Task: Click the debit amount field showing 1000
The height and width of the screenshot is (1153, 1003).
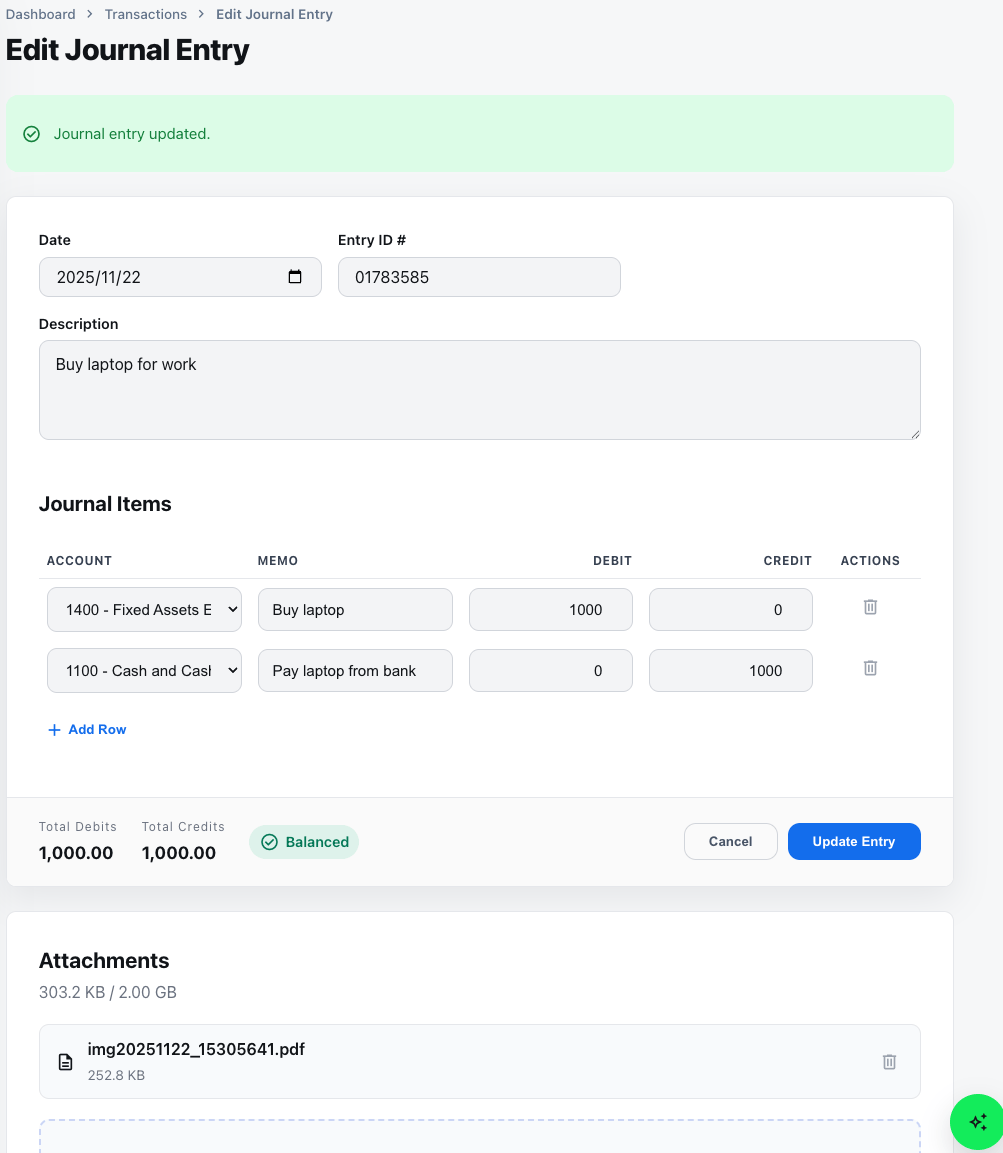Action: click(550, 610)
